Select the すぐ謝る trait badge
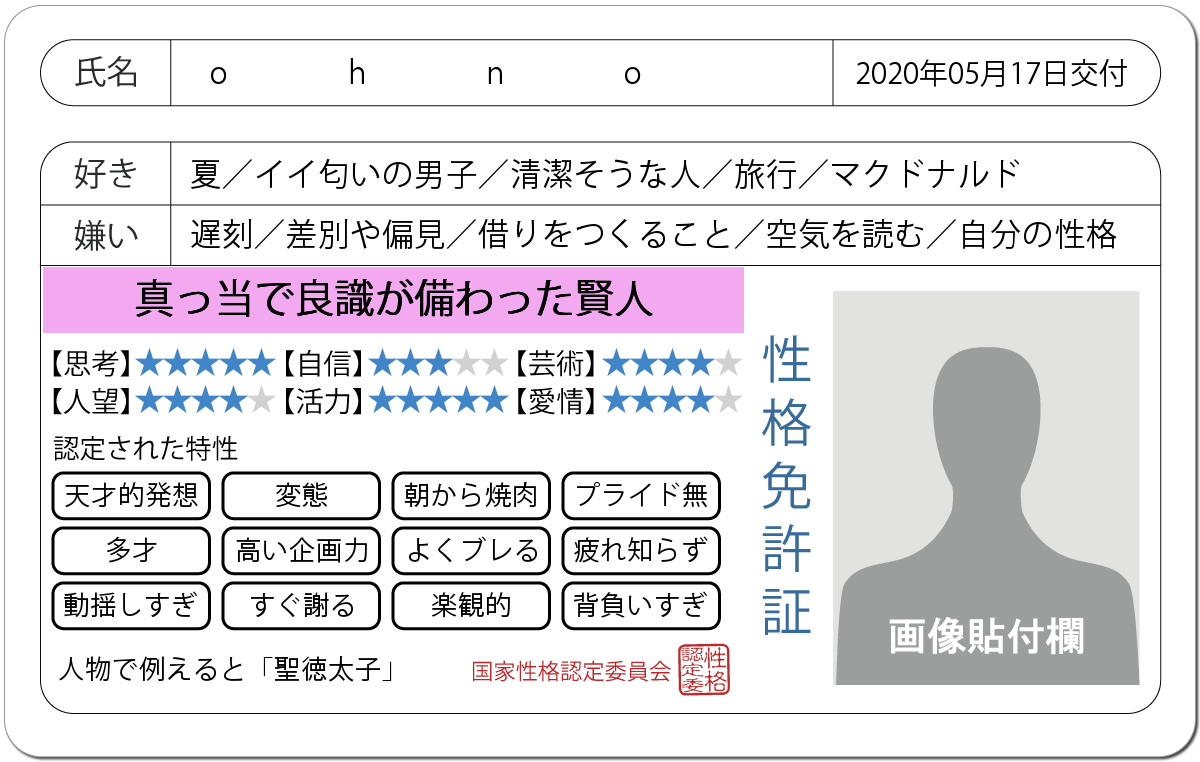 [x=301, y=606]
